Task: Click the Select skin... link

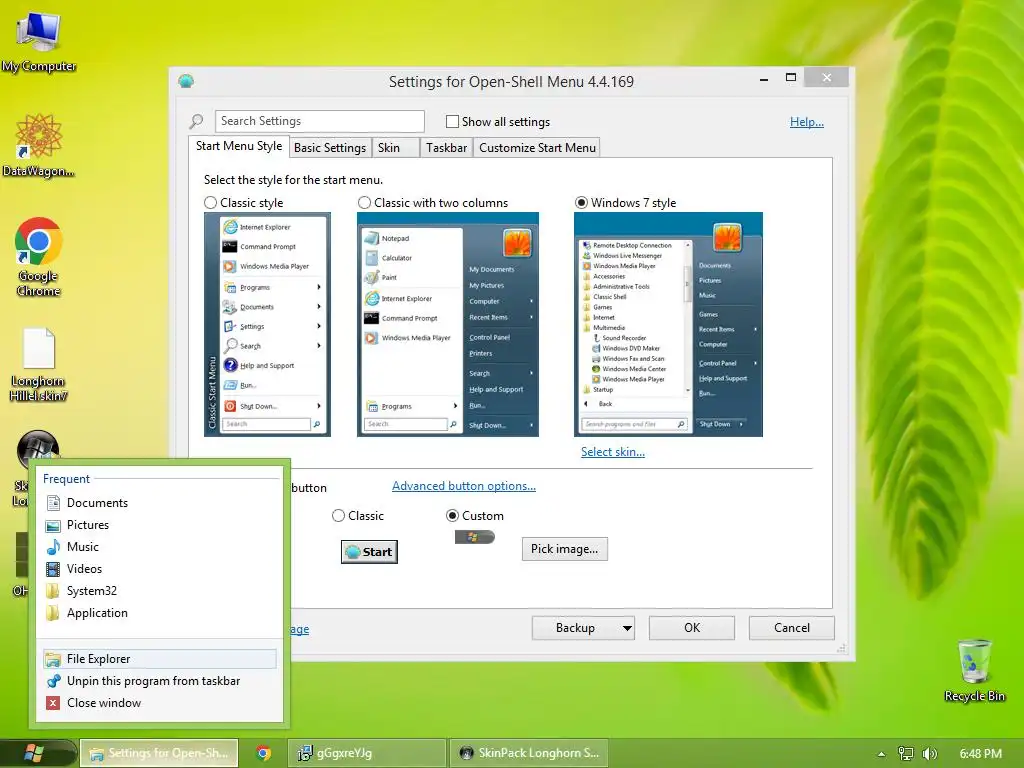Action: [x=613, y=452]
